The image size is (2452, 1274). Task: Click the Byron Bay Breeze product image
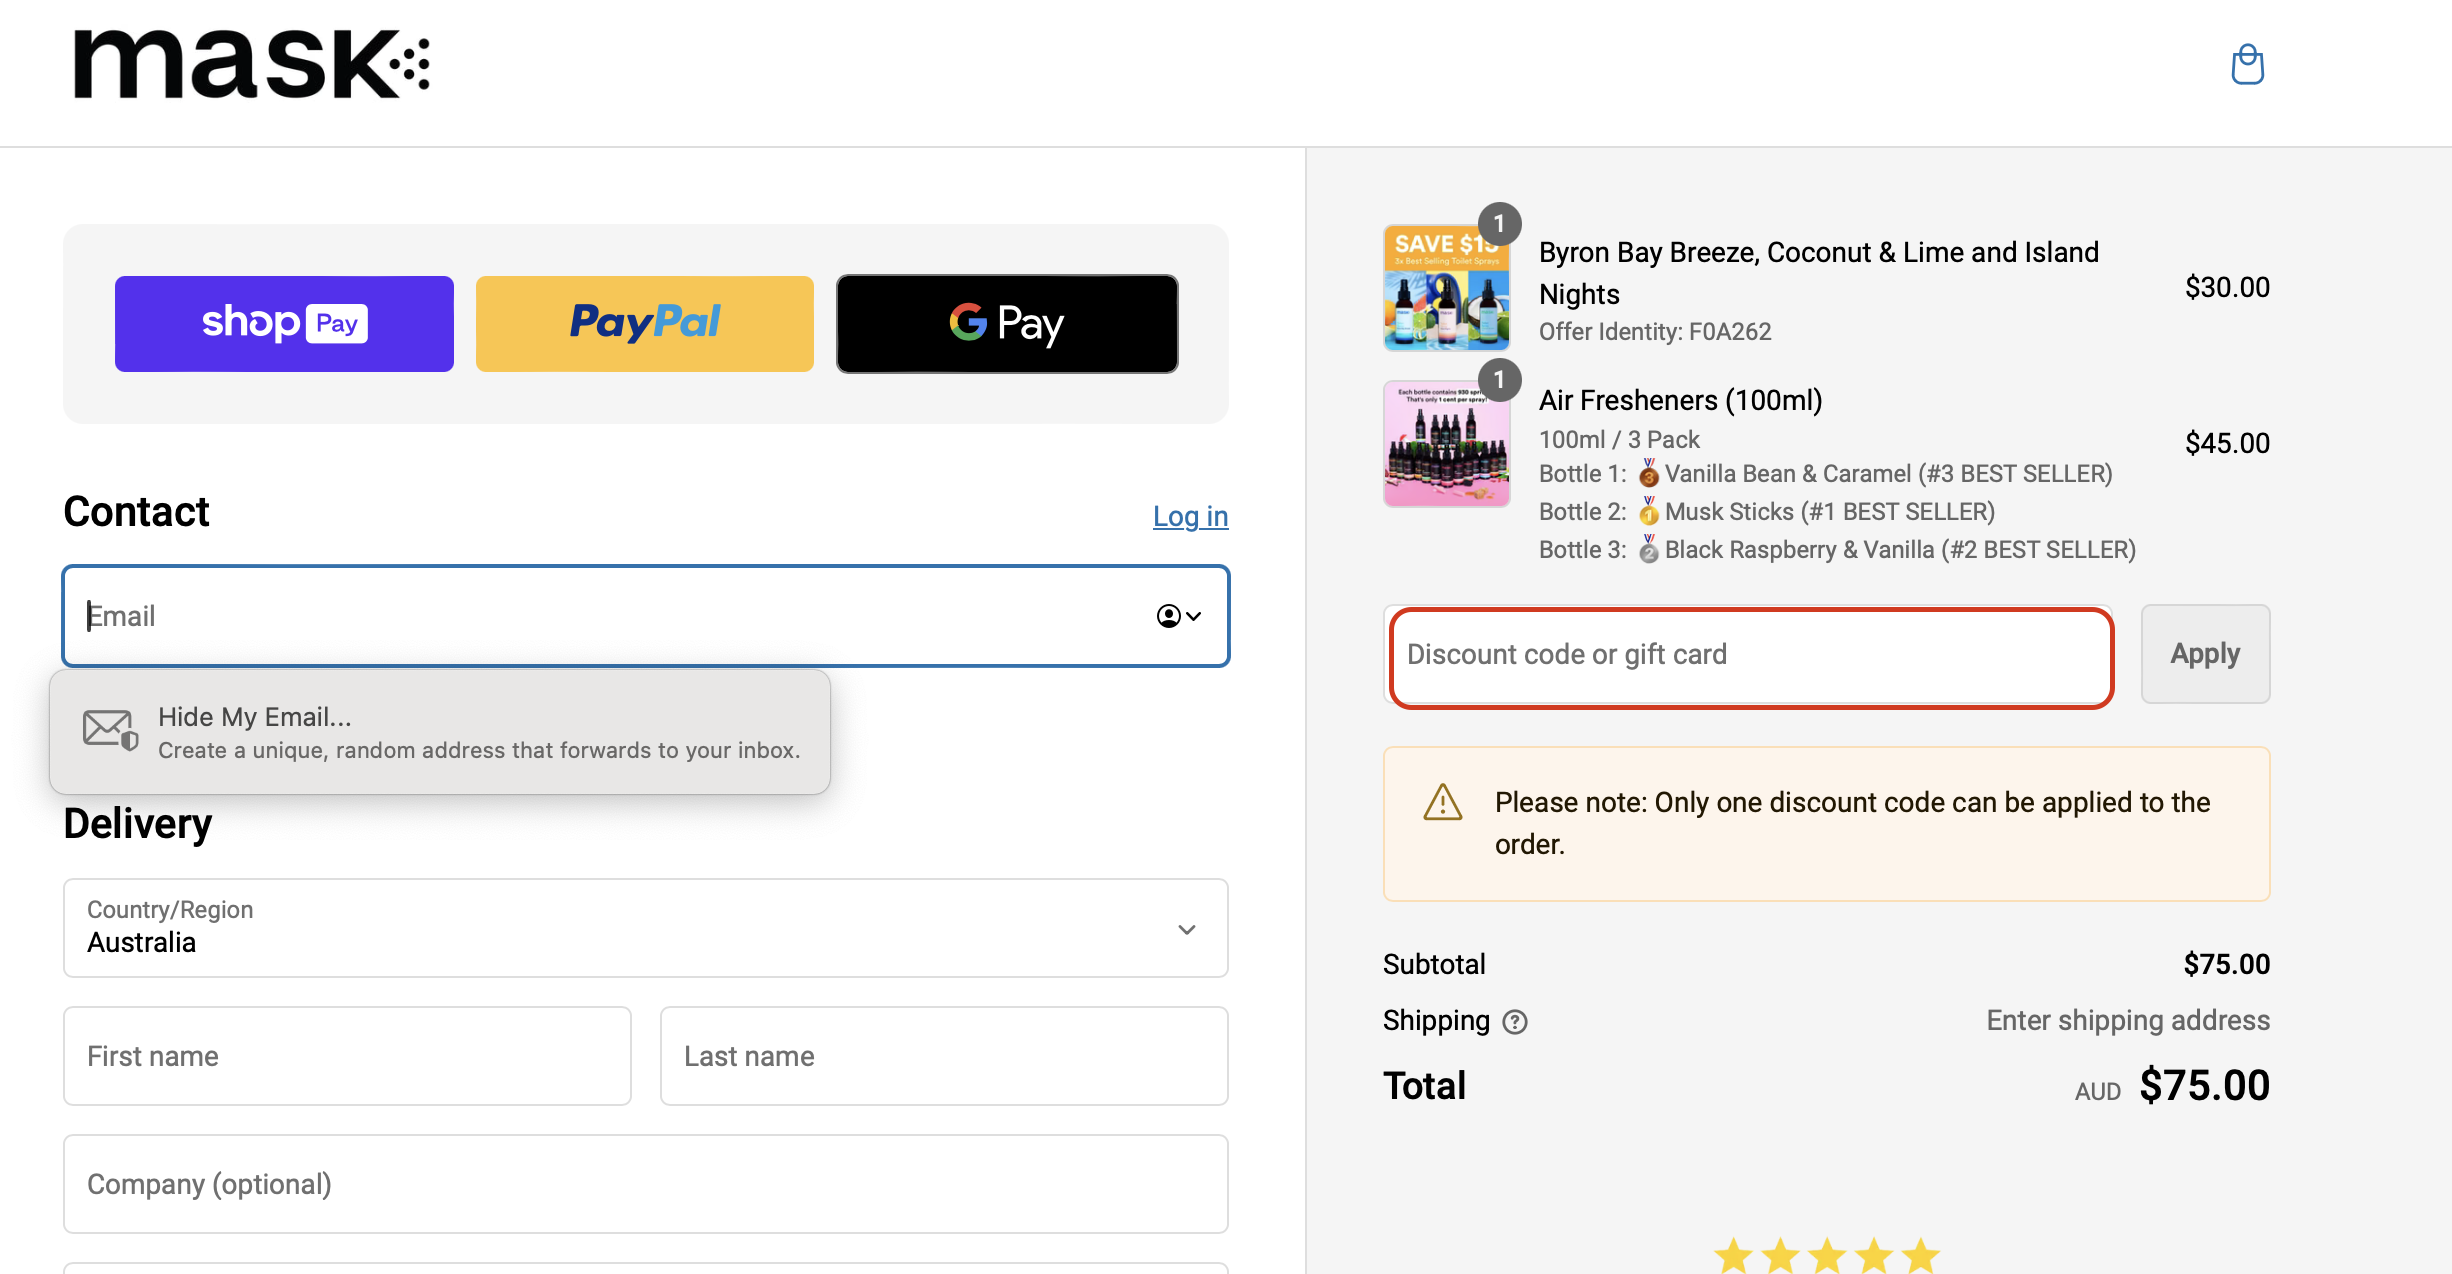point(1446,287)
